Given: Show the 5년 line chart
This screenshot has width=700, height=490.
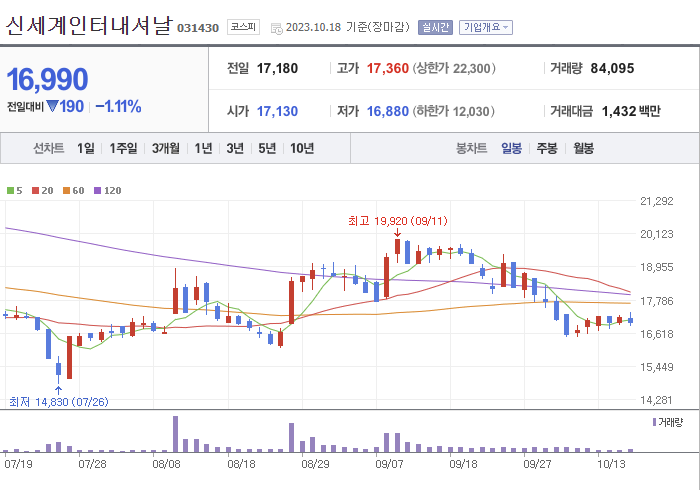Looking at the screenshot, I should pyautogui.click(x=267, y=148).
